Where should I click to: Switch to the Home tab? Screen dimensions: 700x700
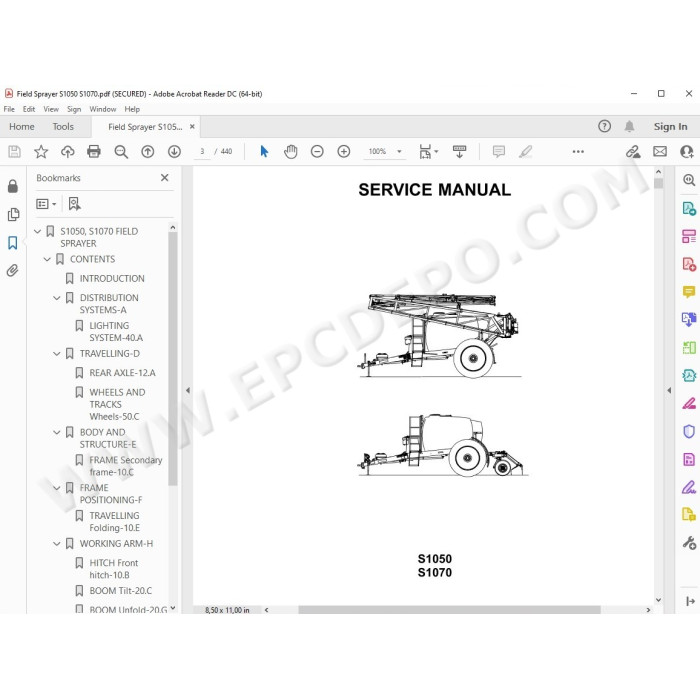pos(22,126)
